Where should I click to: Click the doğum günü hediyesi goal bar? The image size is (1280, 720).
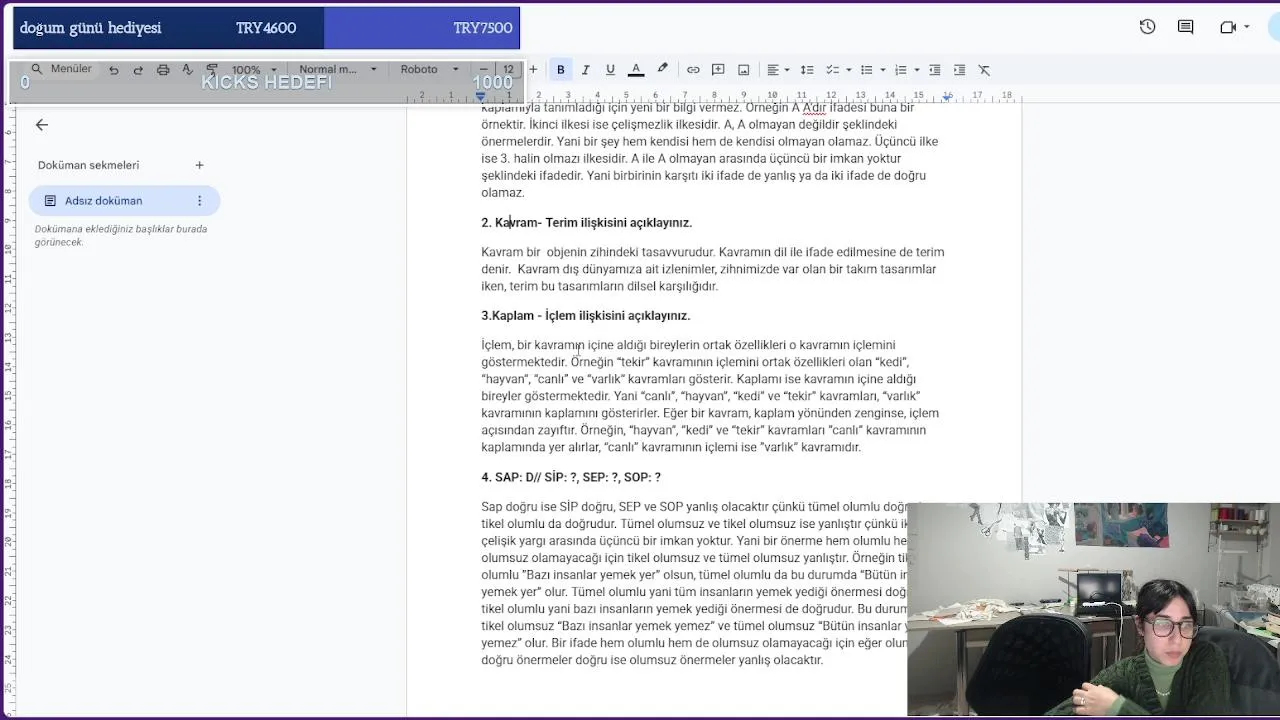click(267, 28)
